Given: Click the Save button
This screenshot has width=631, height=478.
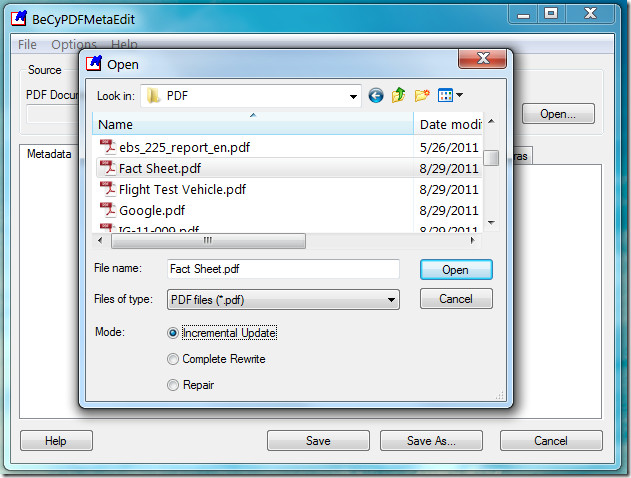Looking at the screenshot, I should coord(318,441).
